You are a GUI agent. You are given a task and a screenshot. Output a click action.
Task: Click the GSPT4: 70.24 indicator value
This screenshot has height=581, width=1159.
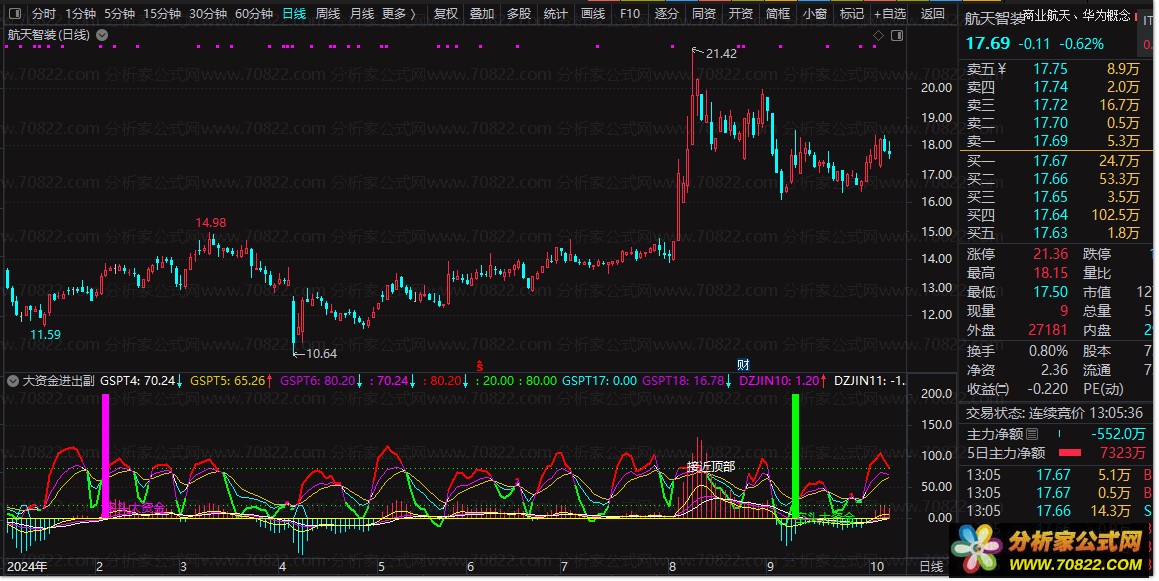coord(141,381)
